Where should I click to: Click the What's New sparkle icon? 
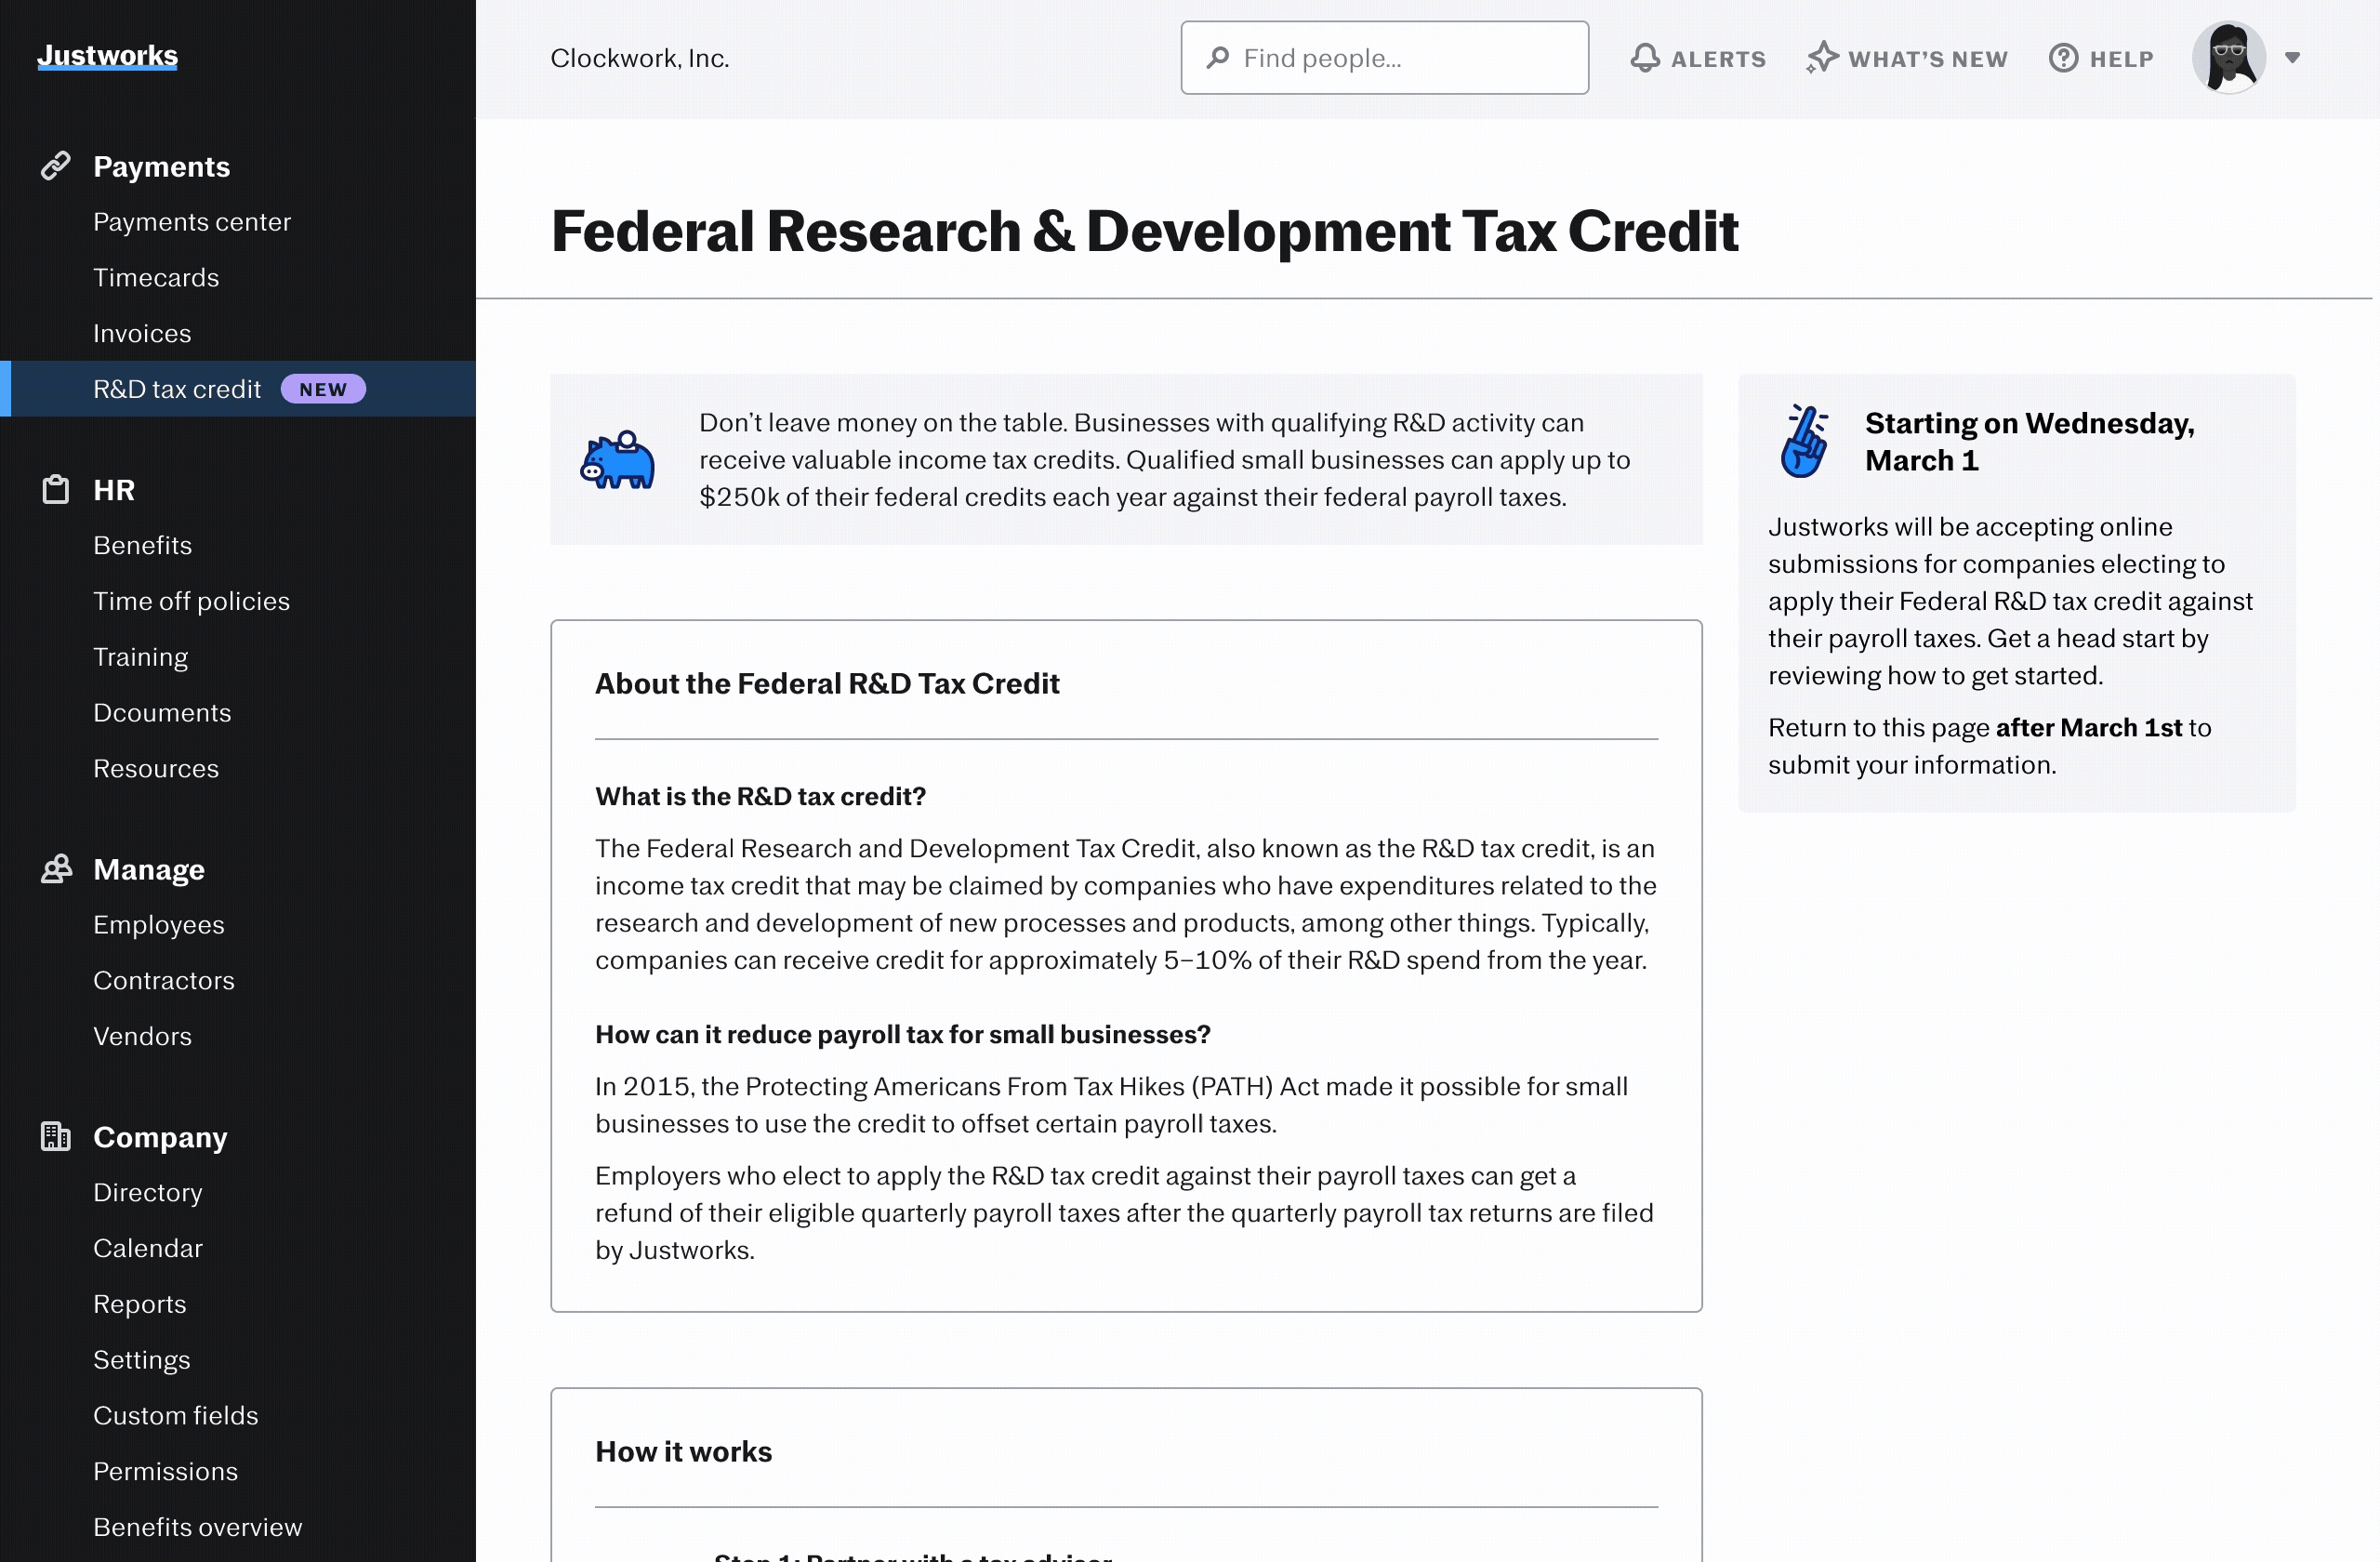1822,58
